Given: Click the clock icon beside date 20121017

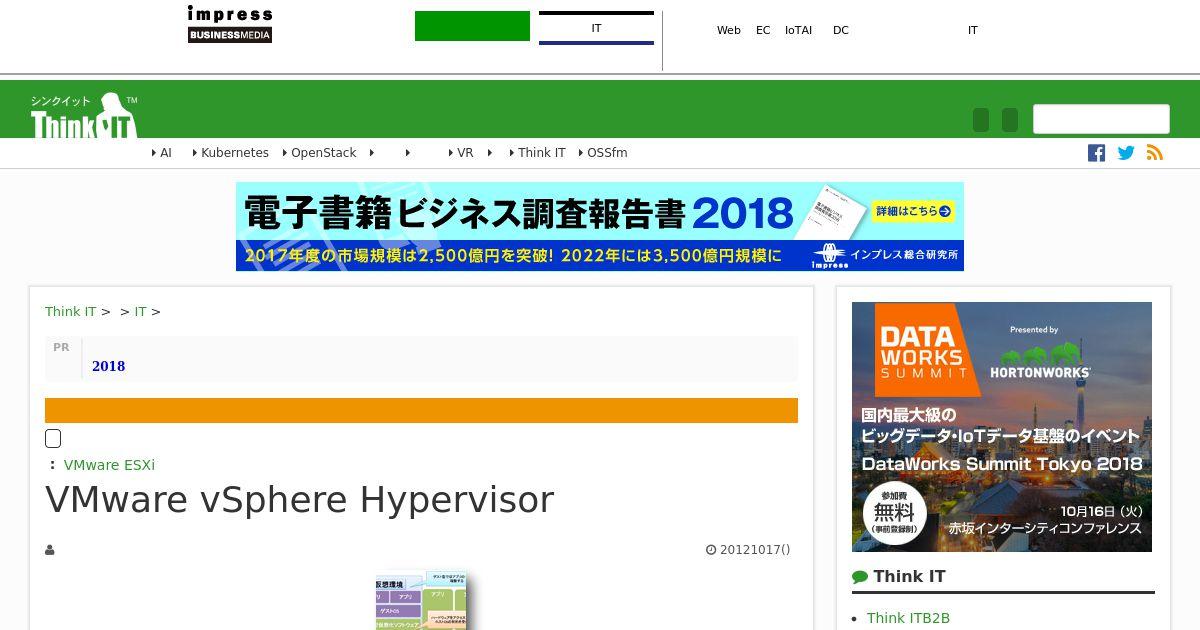Looking at the screenshot, I should pyautogui.click(x=711, y=550).
